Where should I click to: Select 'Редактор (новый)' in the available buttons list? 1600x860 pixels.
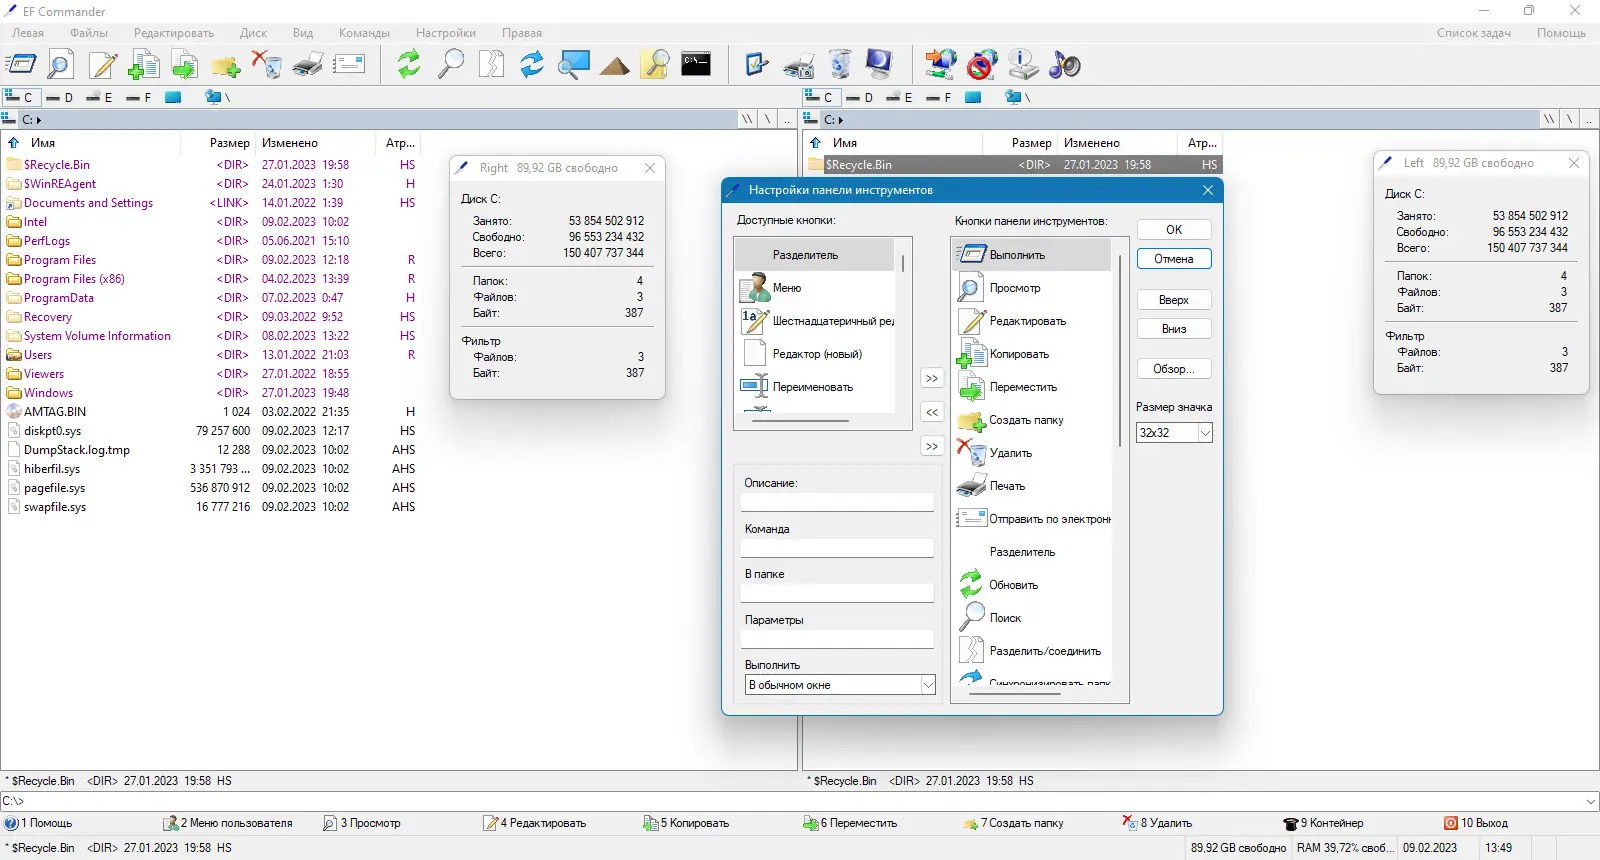[x=815, y=354]
